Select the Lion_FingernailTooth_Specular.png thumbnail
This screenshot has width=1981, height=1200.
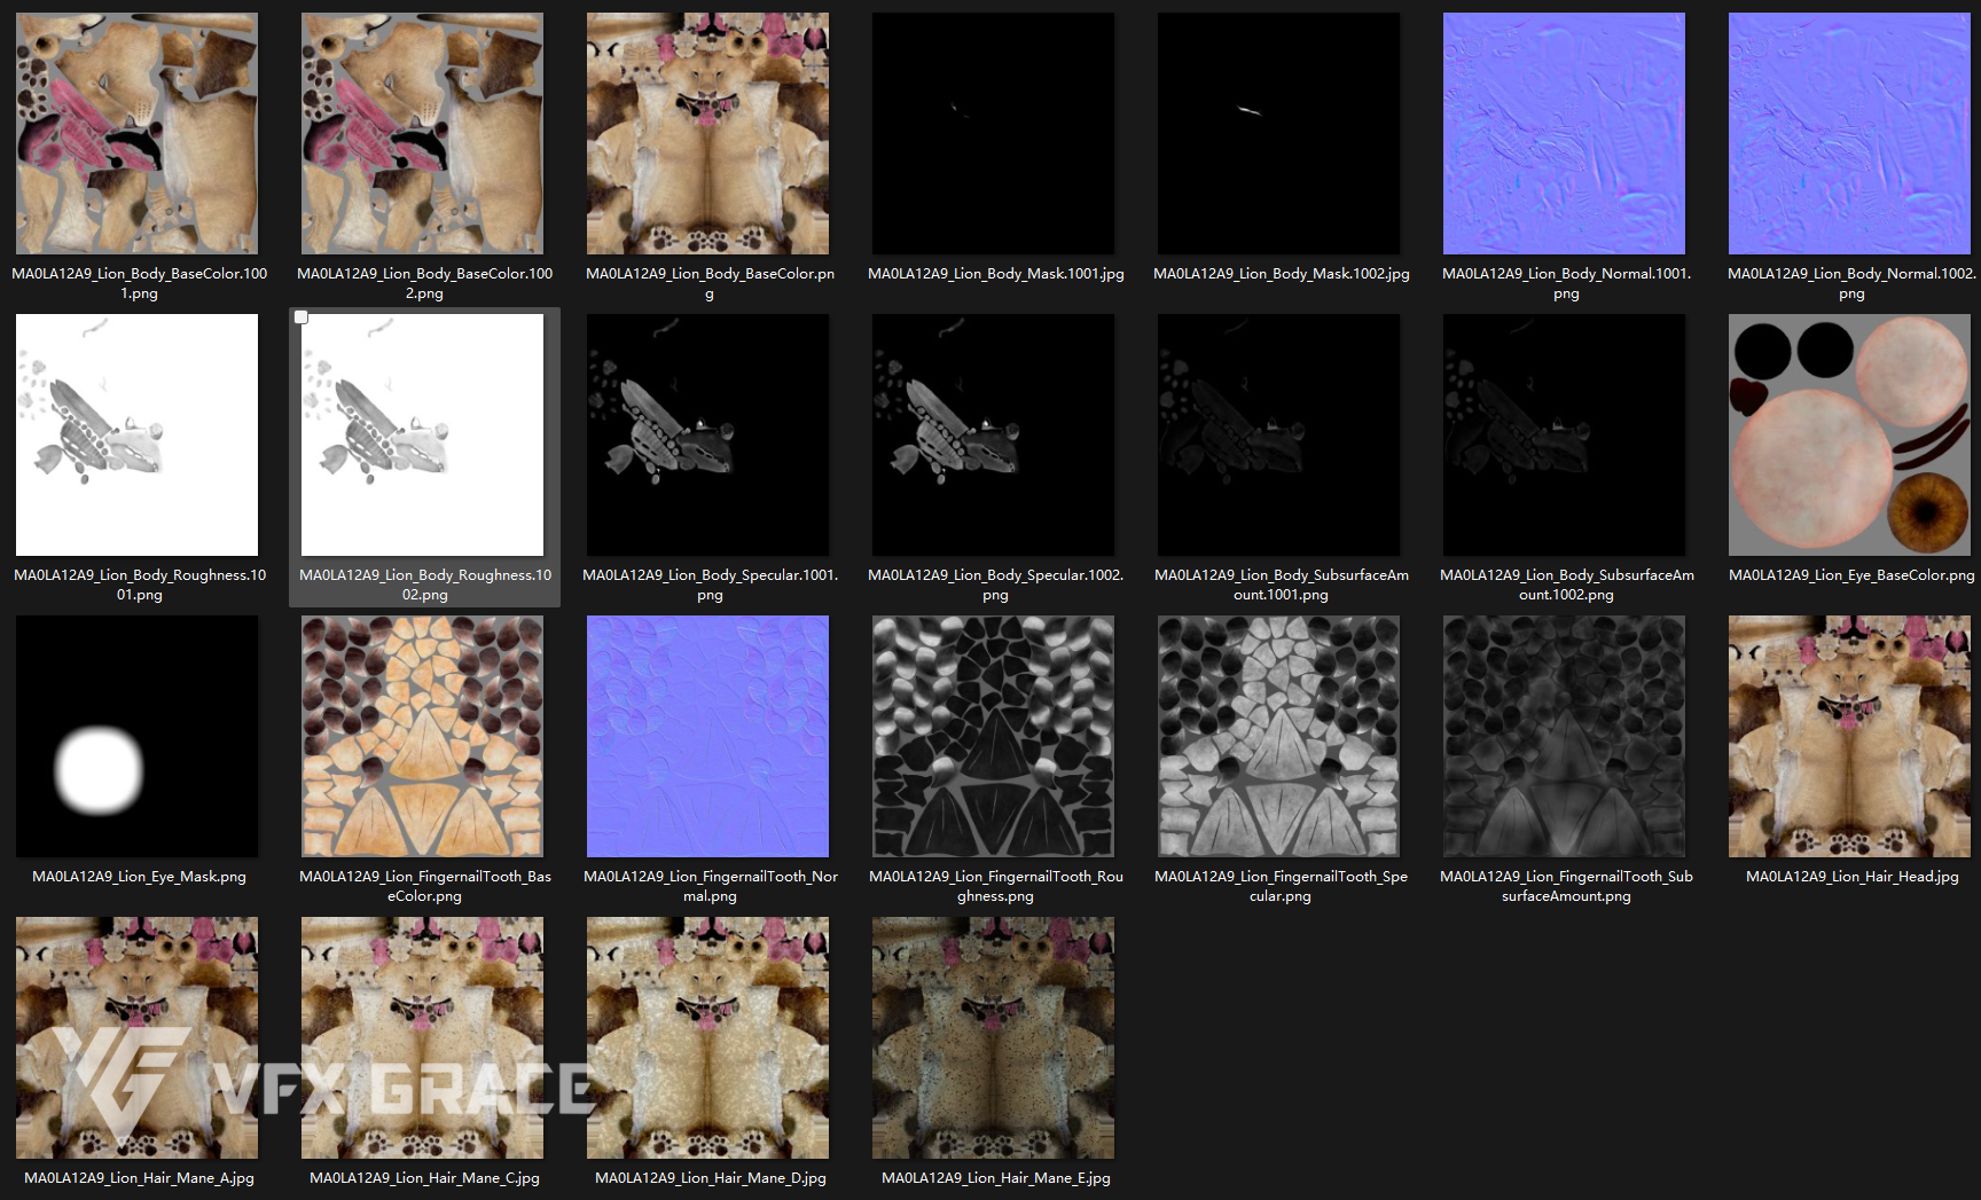(x=1279, y=736)
